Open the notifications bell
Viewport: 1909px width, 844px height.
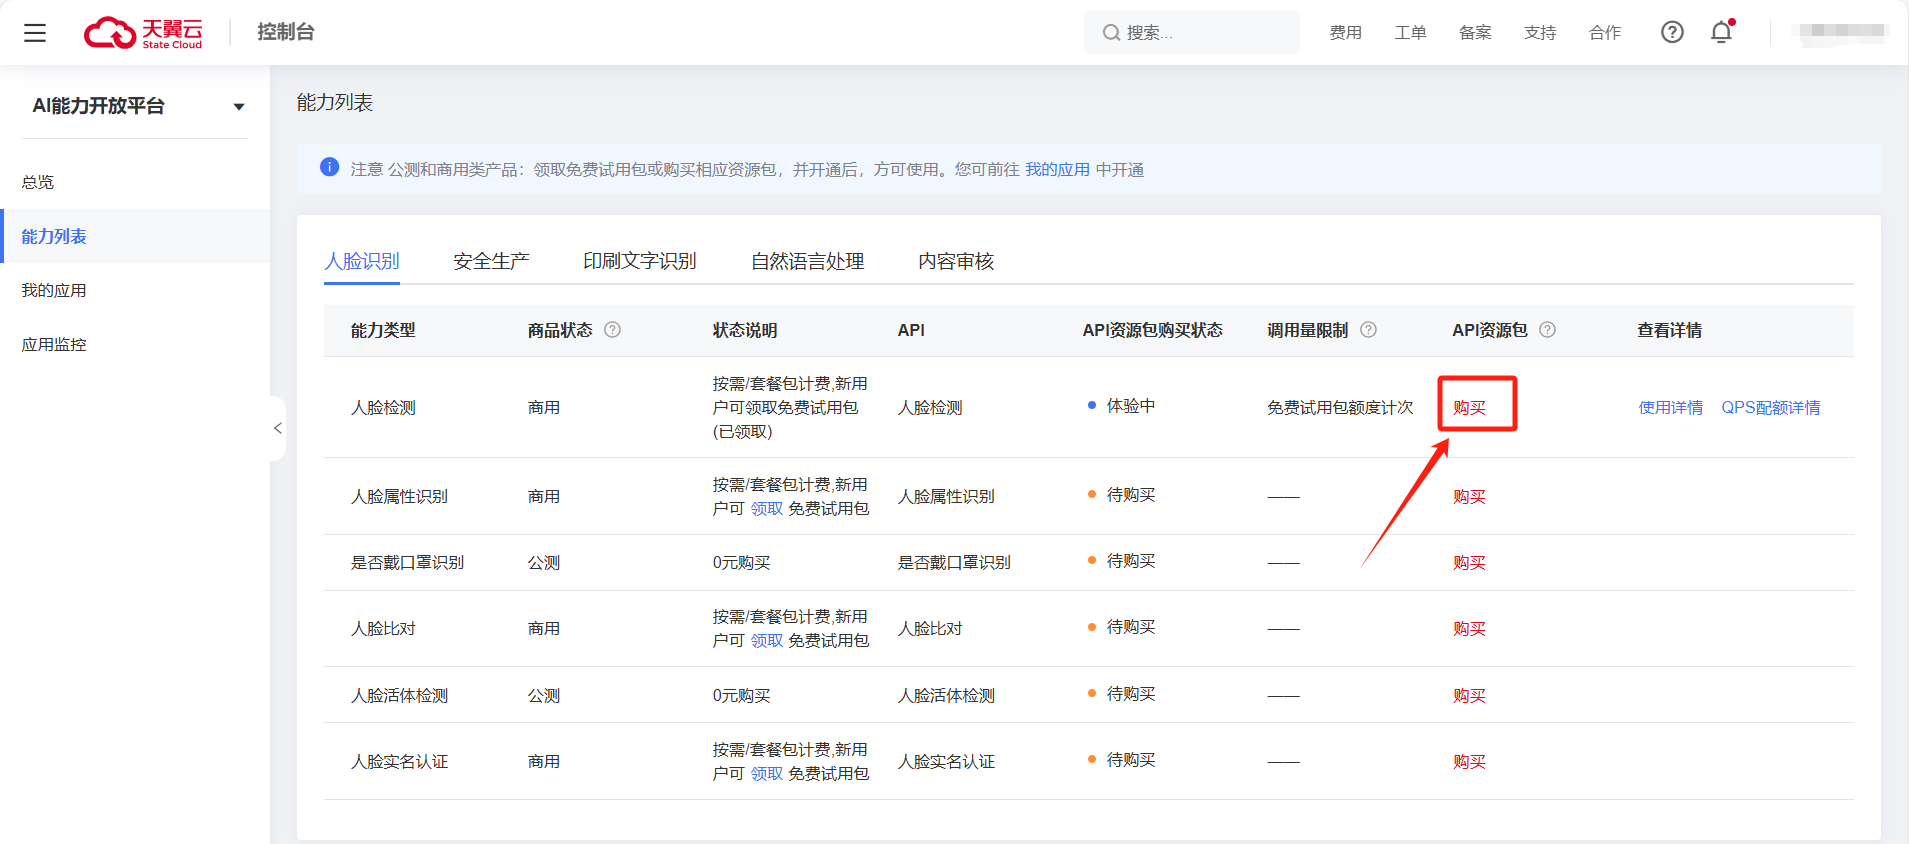pos(1721,32)
